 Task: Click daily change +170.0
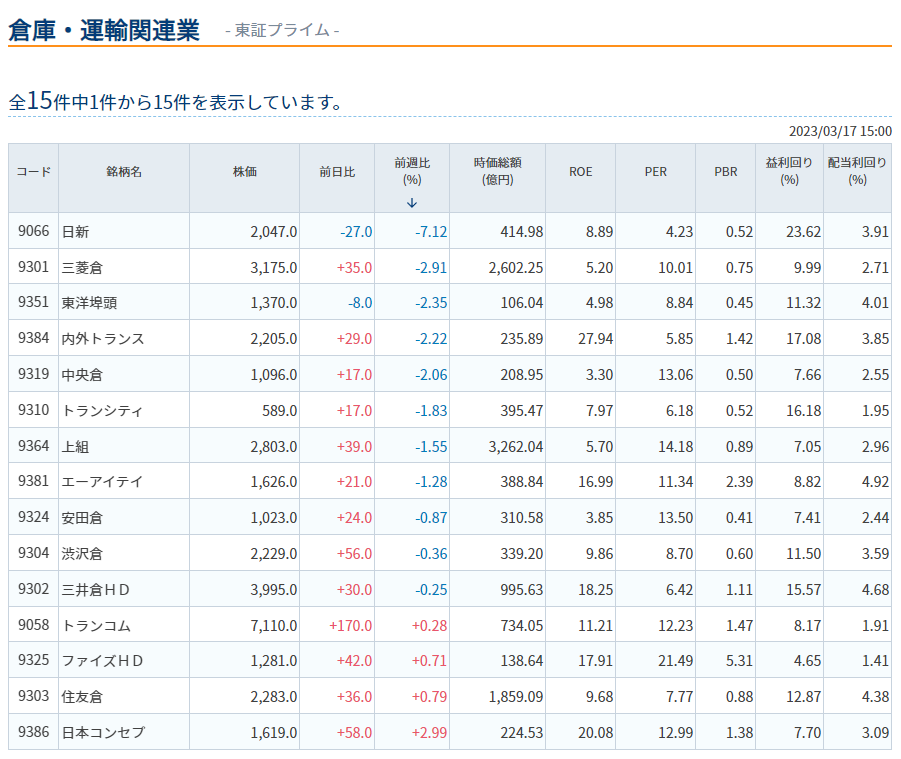(351, 626)
